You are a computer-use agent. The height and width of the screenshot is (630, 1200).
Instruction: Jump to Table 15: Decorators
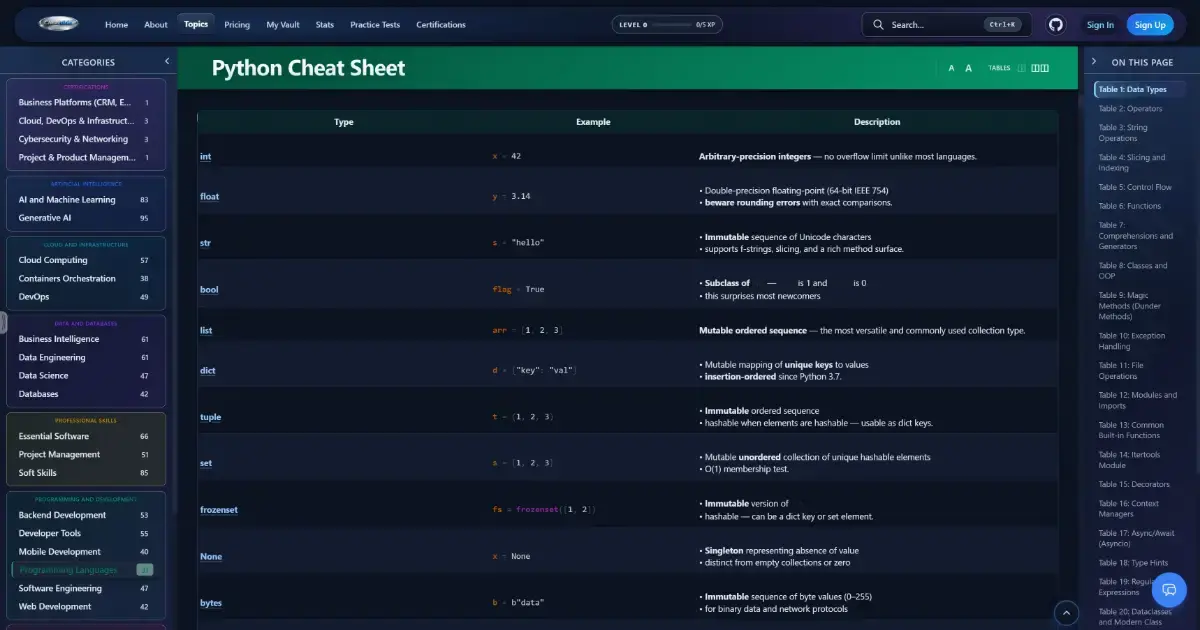[x=1134, y=484]
